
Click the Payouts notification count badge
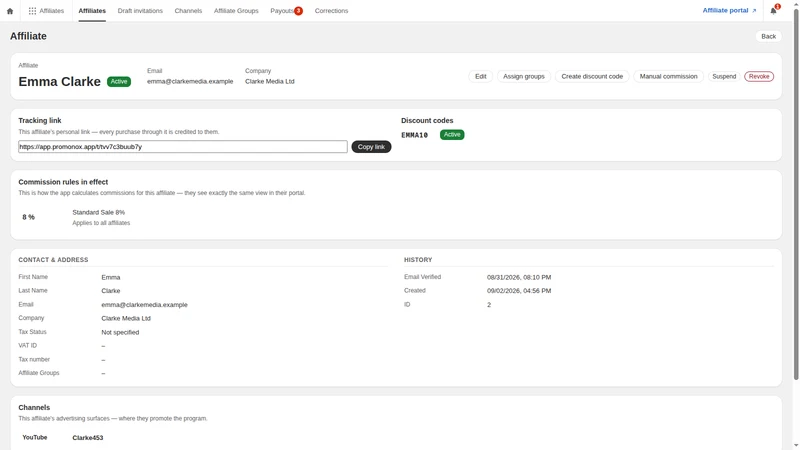pyautogui.click(x=298, y=11)
